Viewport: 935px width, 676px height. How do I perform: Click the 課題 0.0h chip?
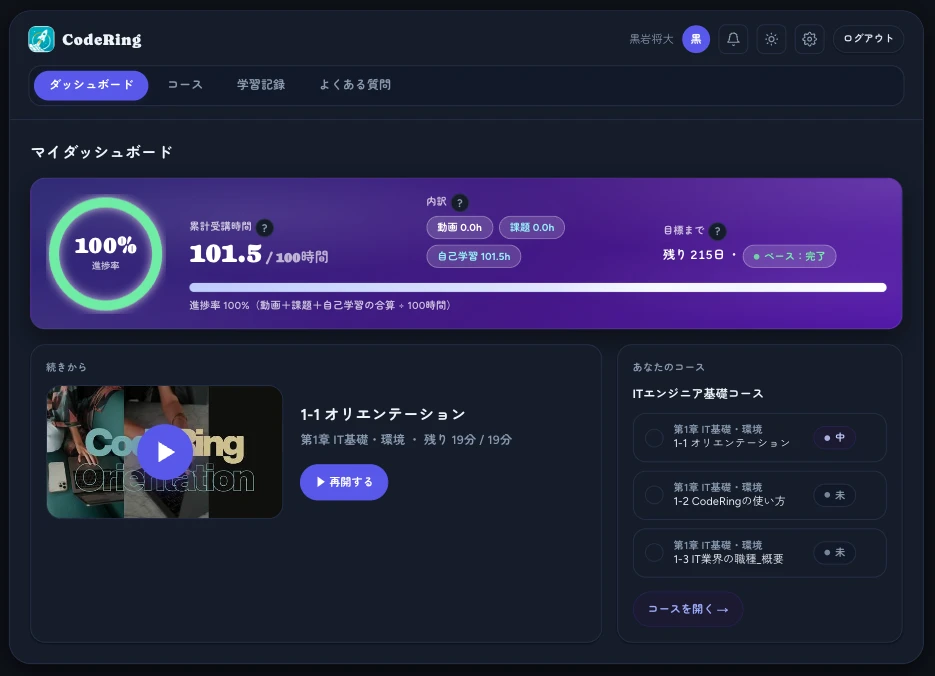[532, 228]
